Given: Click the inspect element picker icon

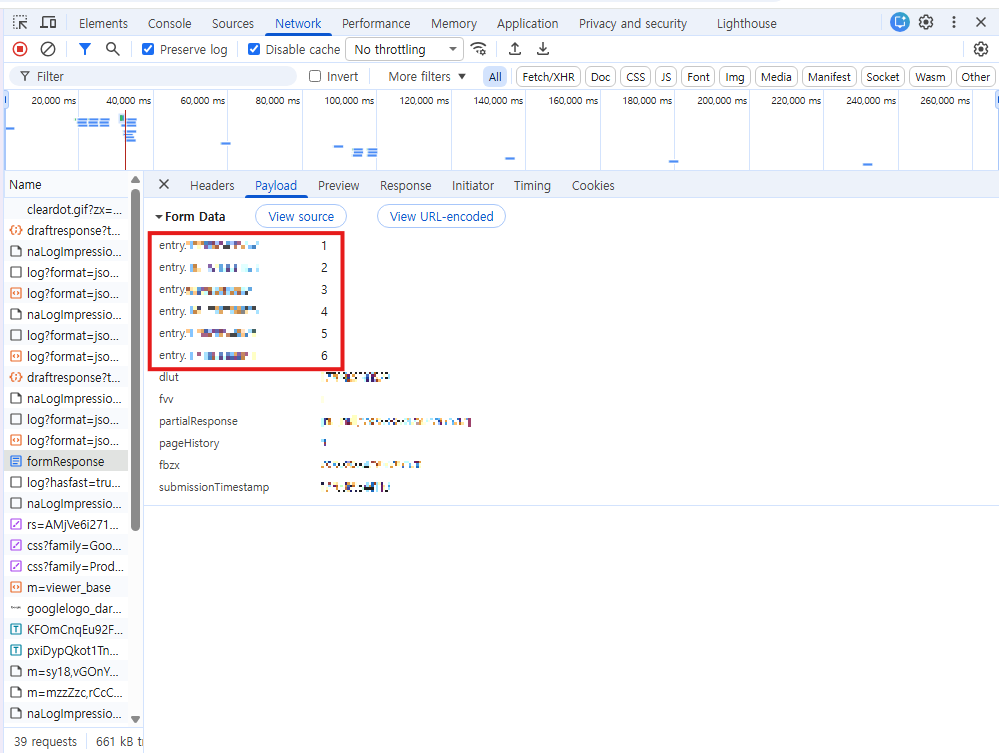Looking at the screenshot, I should (x=20, y=23).
